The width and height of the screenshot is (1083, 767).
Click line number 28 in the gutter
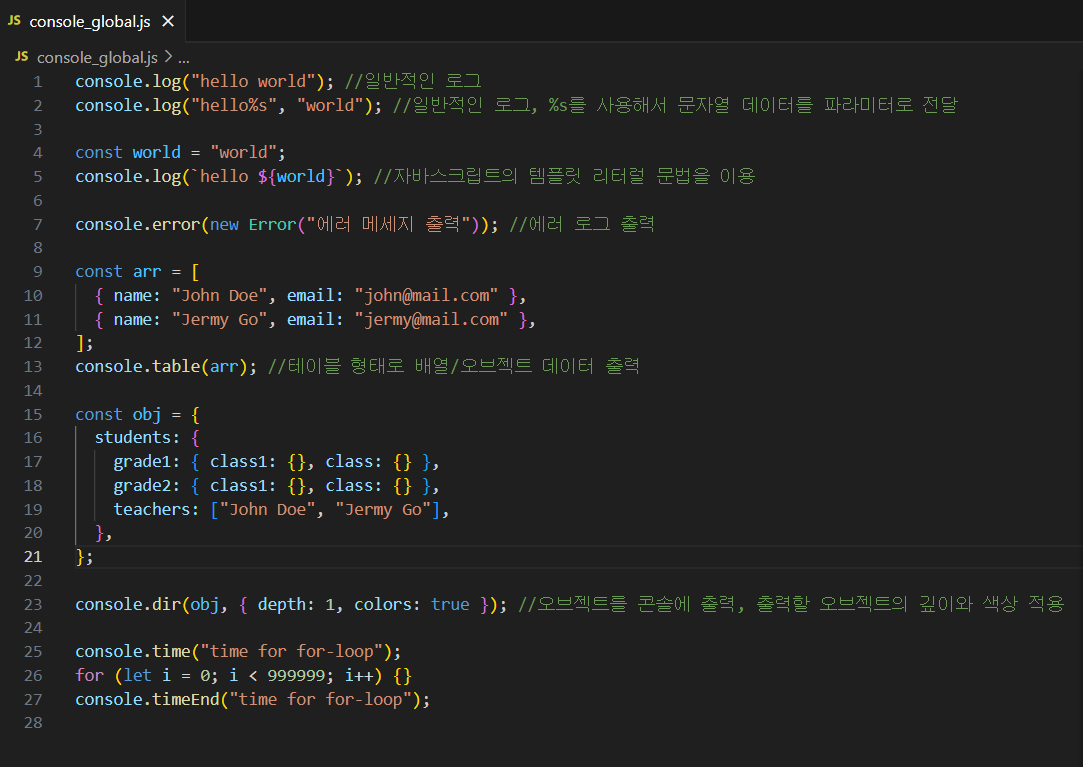point(33,723)
